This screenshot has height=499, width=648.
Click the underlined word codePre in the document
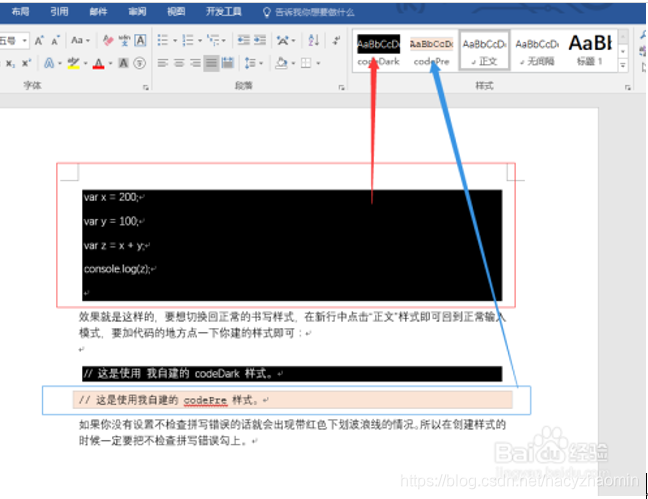pyautogui.click(x=205, y=400)
